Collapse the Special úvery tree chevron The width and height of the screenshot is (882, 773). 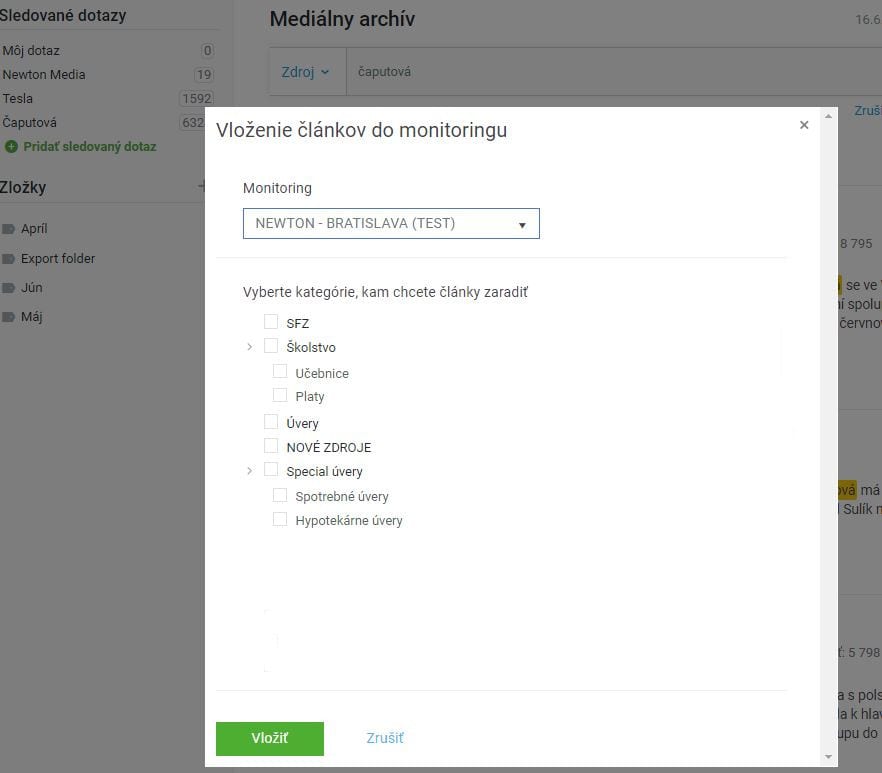[250, 470]
